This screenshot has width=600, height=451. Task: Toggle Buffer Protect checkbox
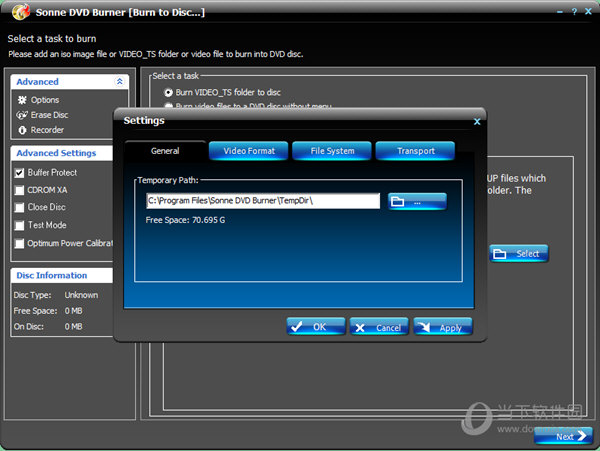pyautogui.click(x=19, y=173)
